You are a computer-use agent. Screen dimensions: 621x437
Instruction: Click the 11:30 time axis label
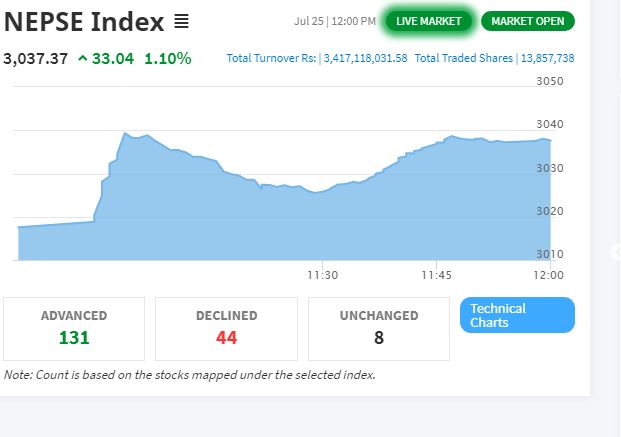point(323,275)
